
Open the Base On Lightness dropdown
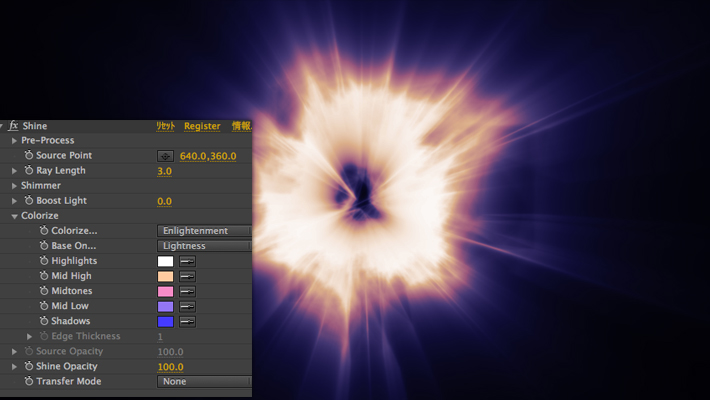(x=204, y=246)
